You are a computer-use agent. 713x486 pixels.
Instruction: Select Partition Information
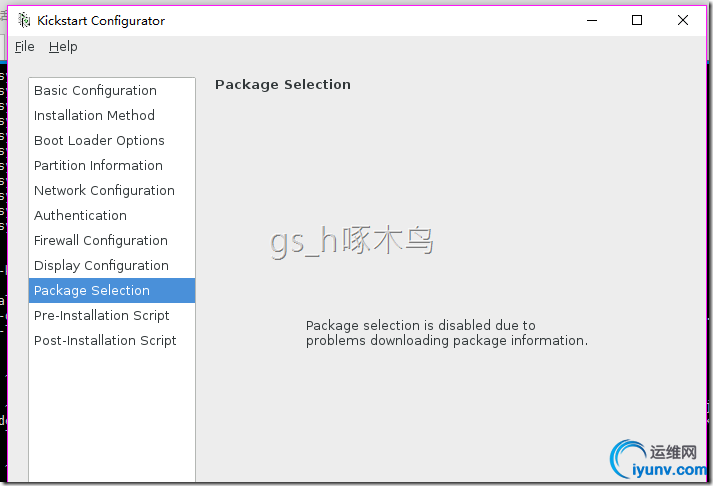tap(98, 165)
